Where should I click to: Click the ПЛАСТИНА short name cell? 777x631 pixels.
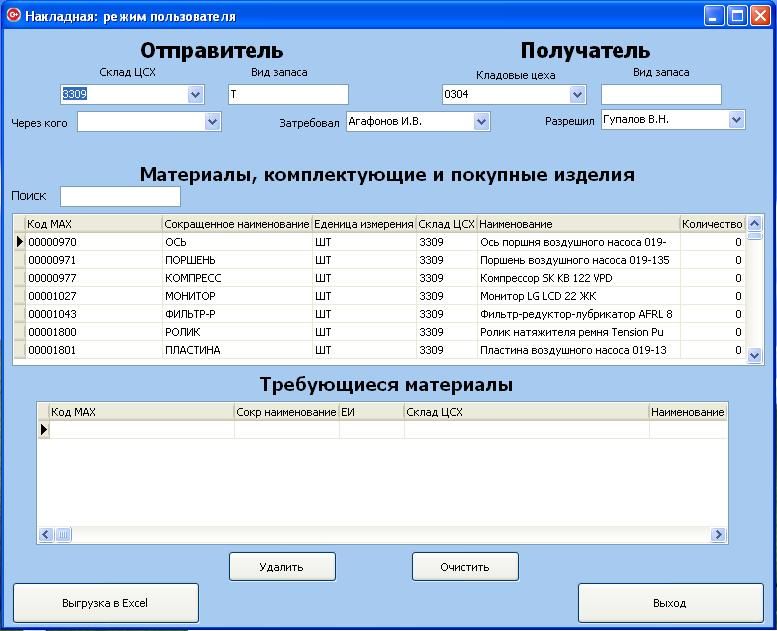click(x=237, y=350)
